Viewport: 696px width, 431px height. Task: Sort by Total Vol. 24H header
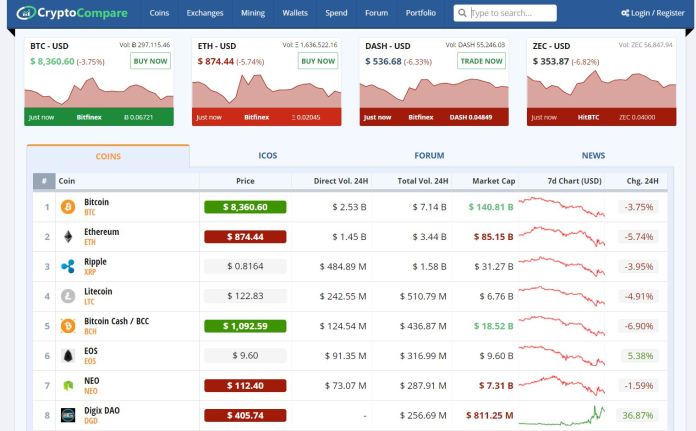(x=423, y=181)
